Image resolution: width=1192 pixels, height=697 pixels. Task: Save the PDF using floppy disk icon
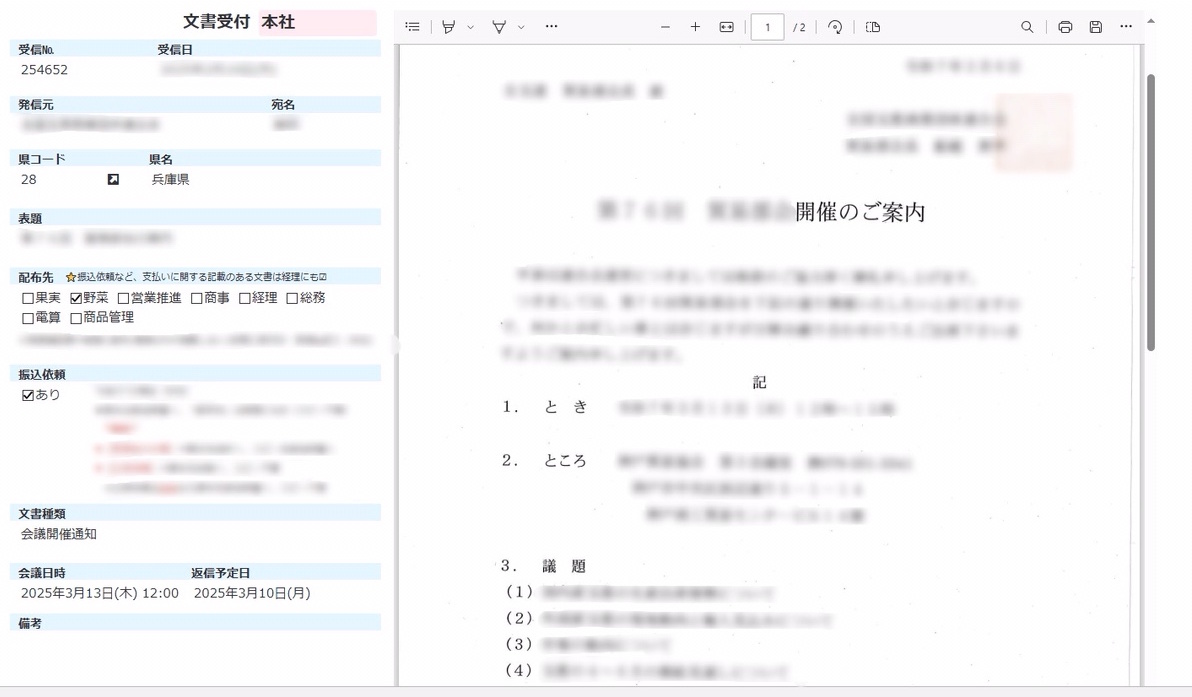1095,27
